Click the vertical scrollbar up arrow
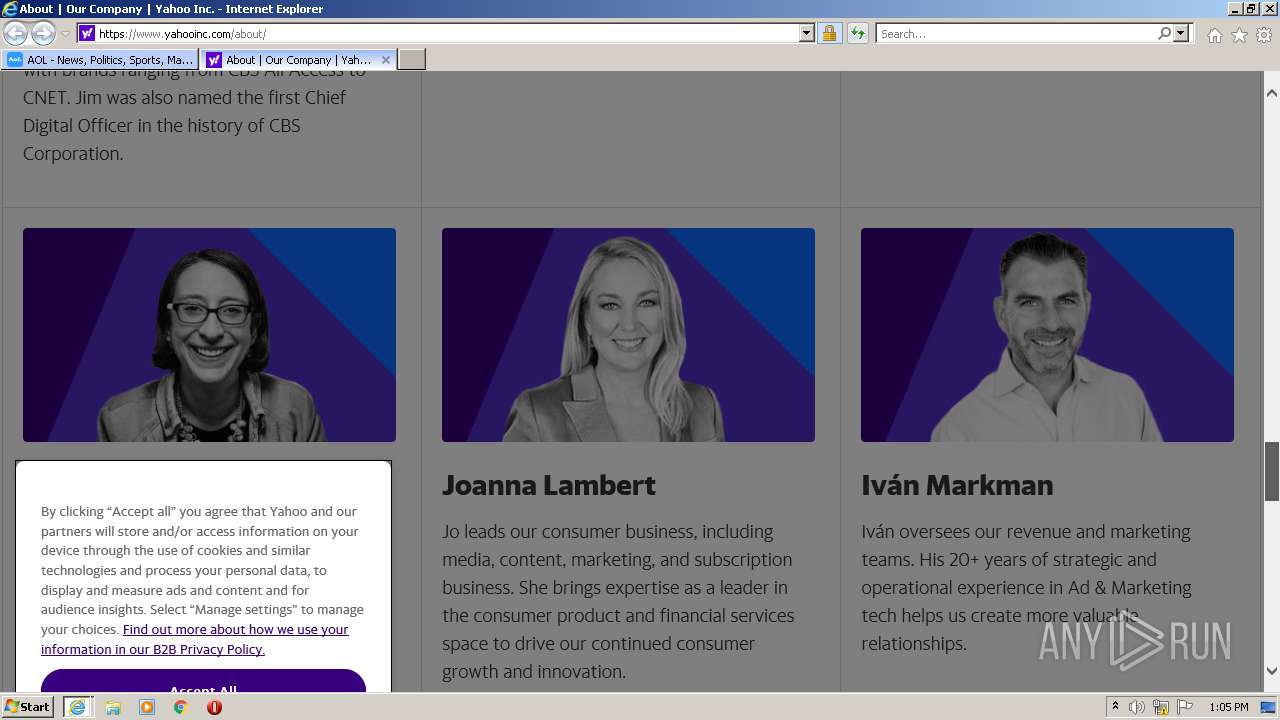 [x=1272, y=93]
